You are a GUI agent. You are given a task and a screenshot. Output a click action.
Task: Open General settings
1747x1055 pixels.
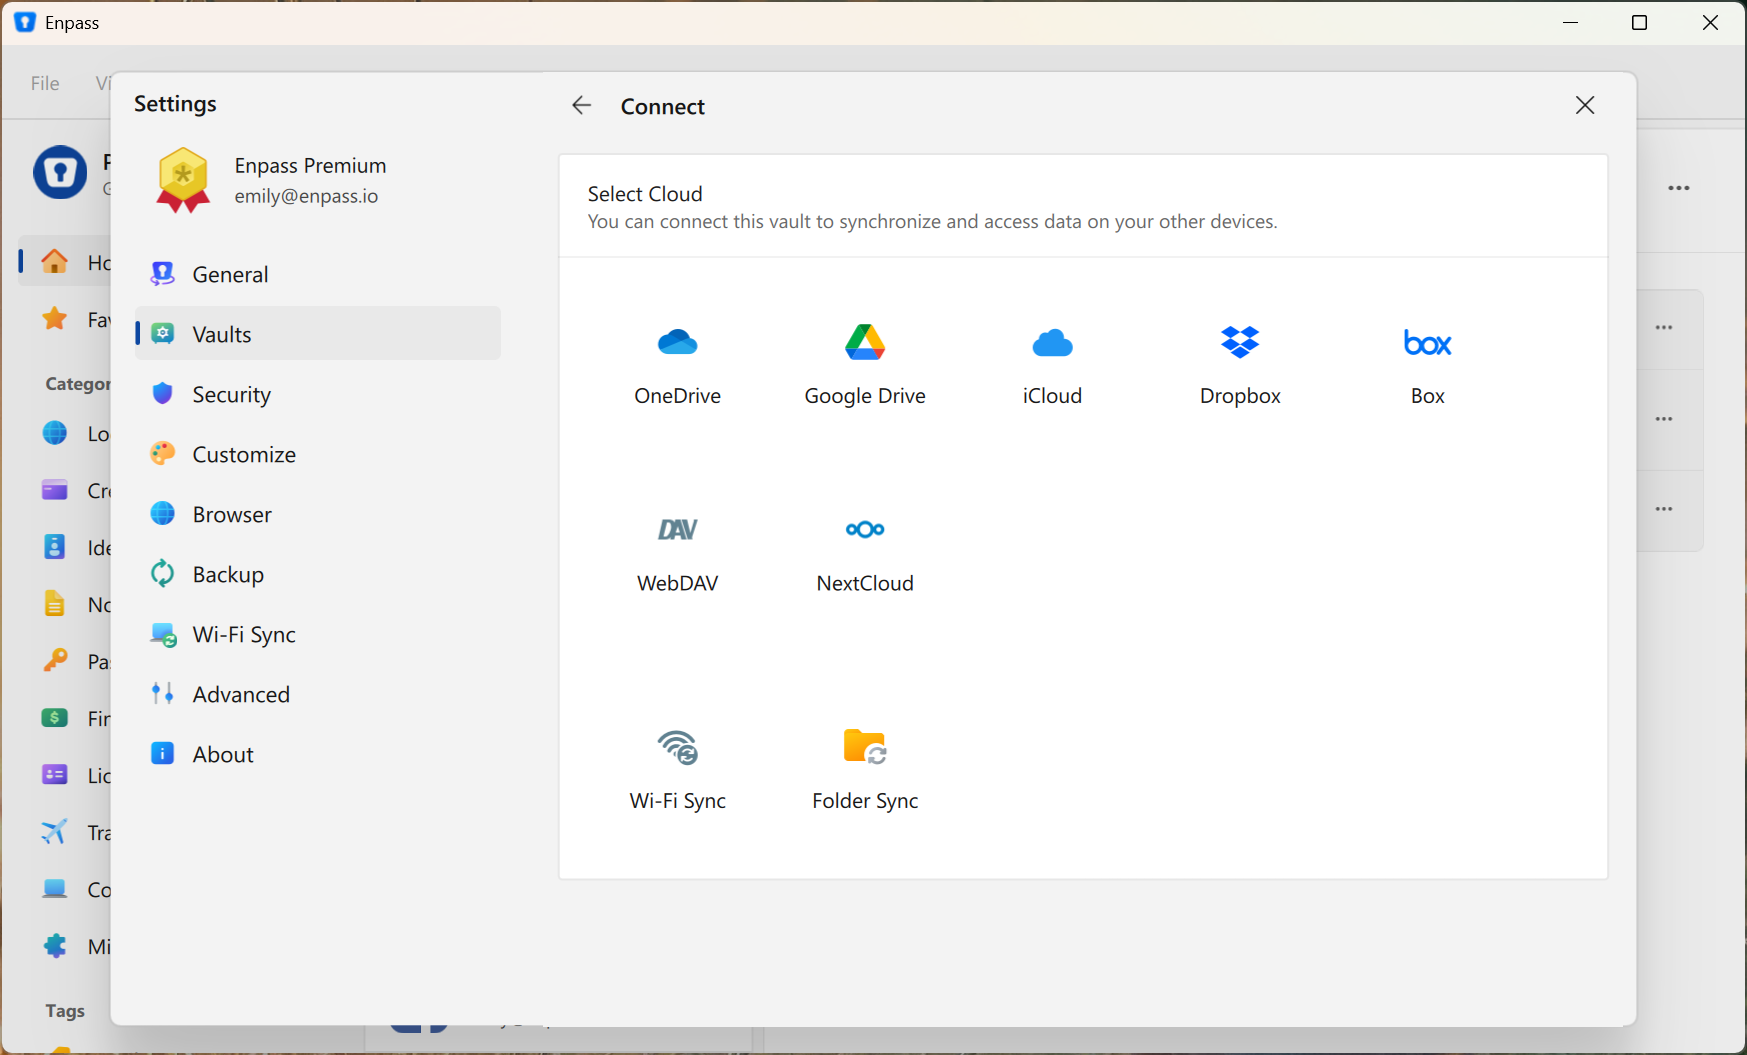tap(318, 274)
